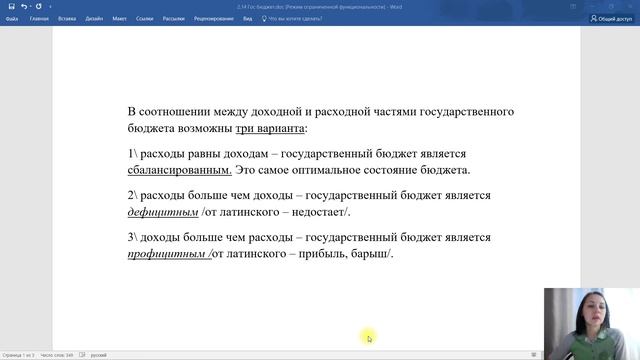Expand Customize Quick Access Toolbar dropdown
The image size is (640, 360).
point(50,7)
